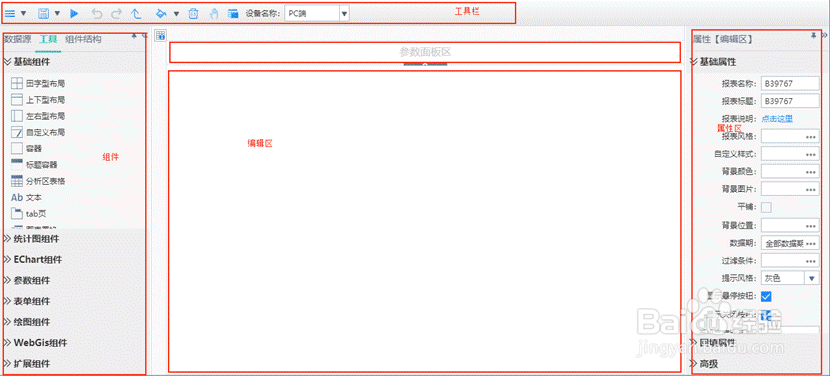Click the up-level arrow toolbar icon
830x376 pixels.
136,13
